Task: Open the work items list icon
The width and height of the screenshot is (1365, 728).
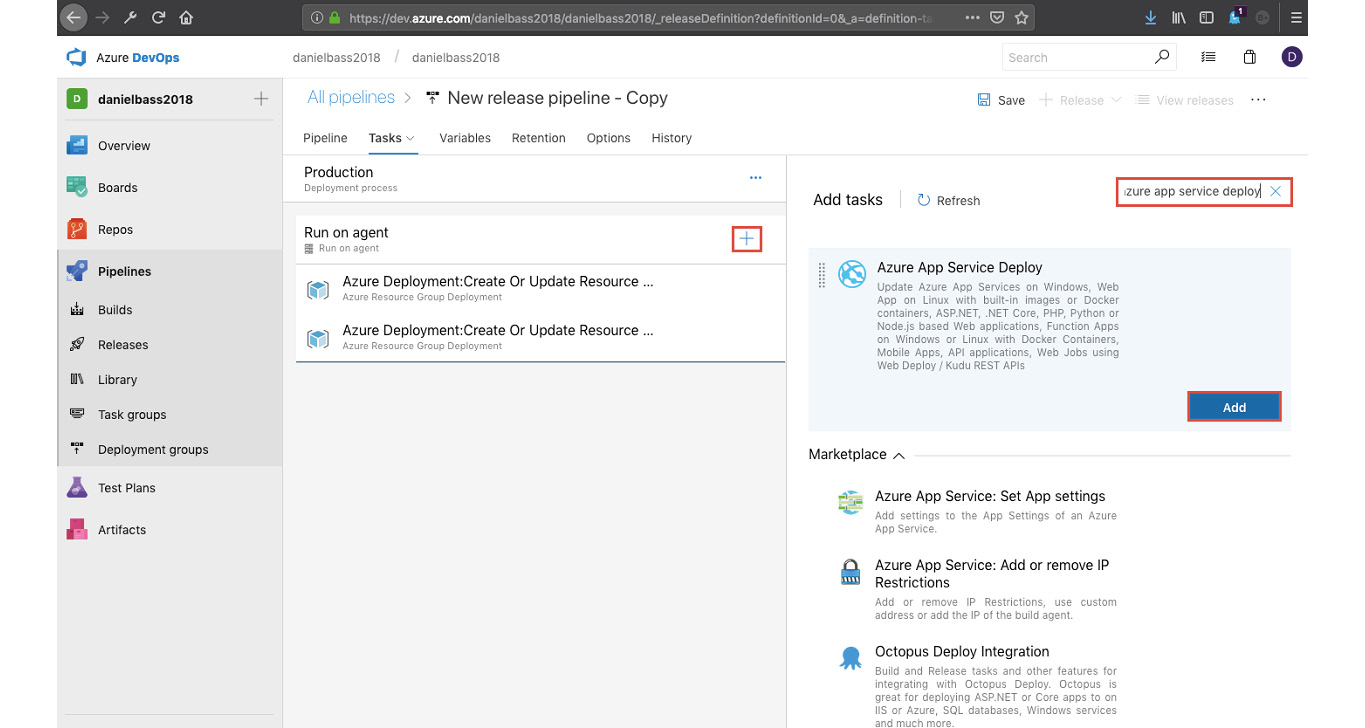Action: (x=1209, y=57)
